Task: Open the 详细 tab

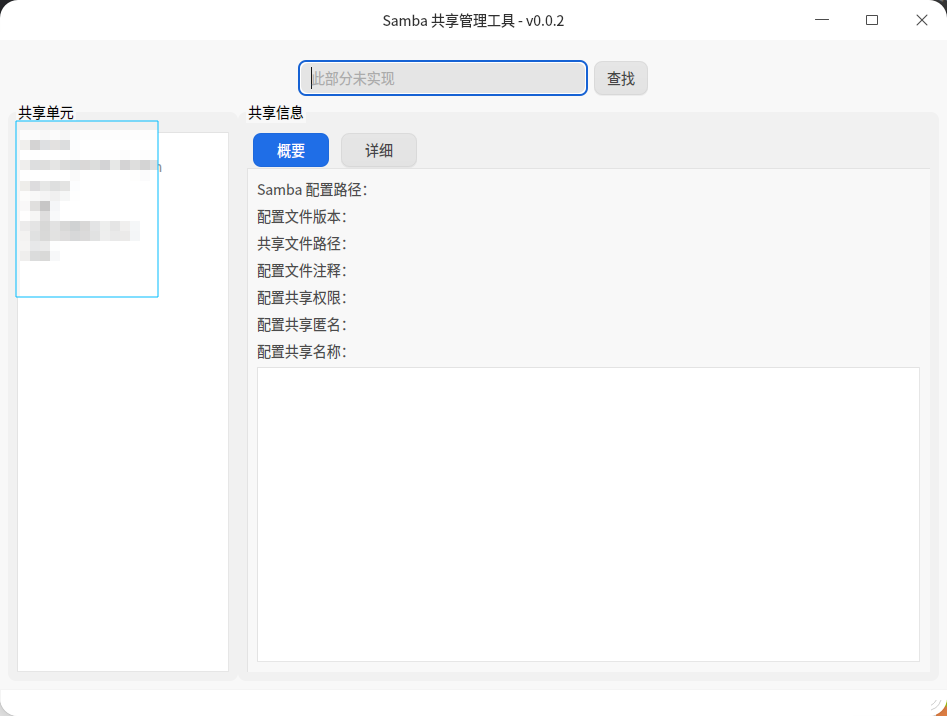Action: click(379, 150)
